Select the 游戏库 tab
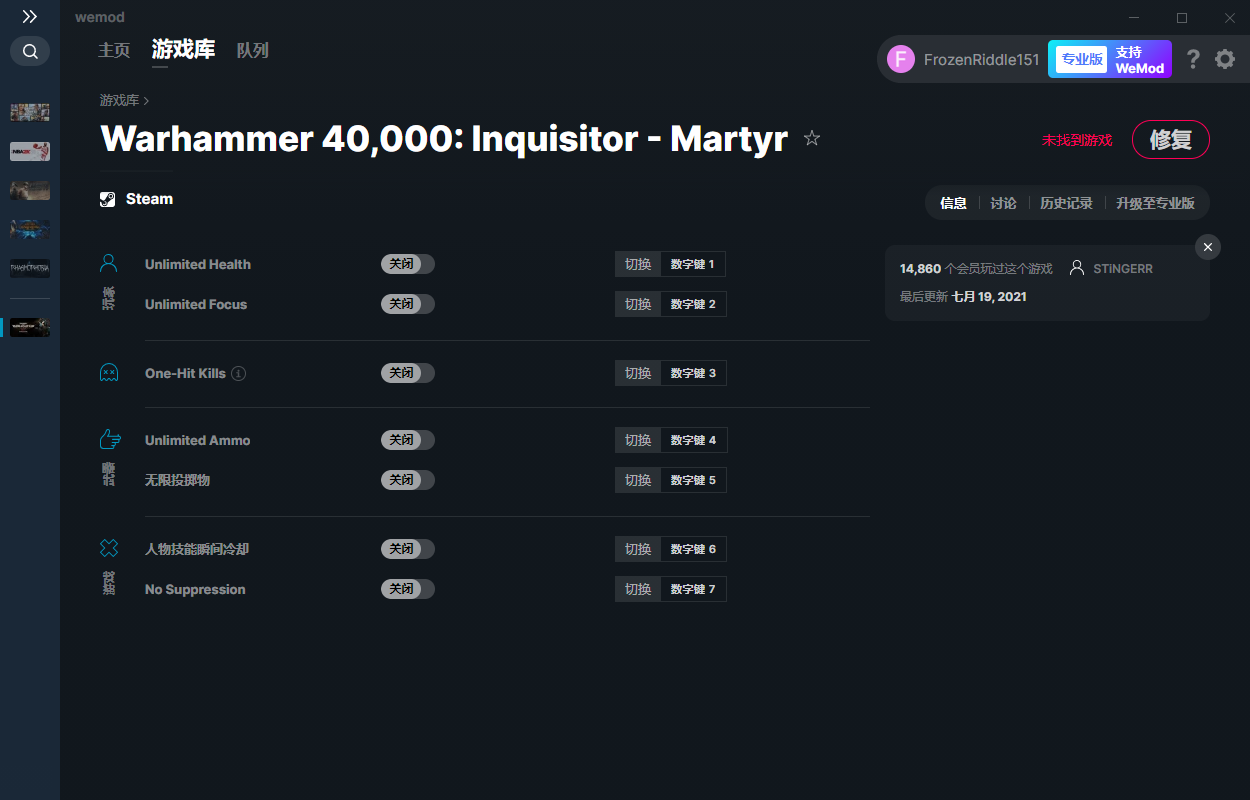The image size is (1250, 800). pos(183,49)
